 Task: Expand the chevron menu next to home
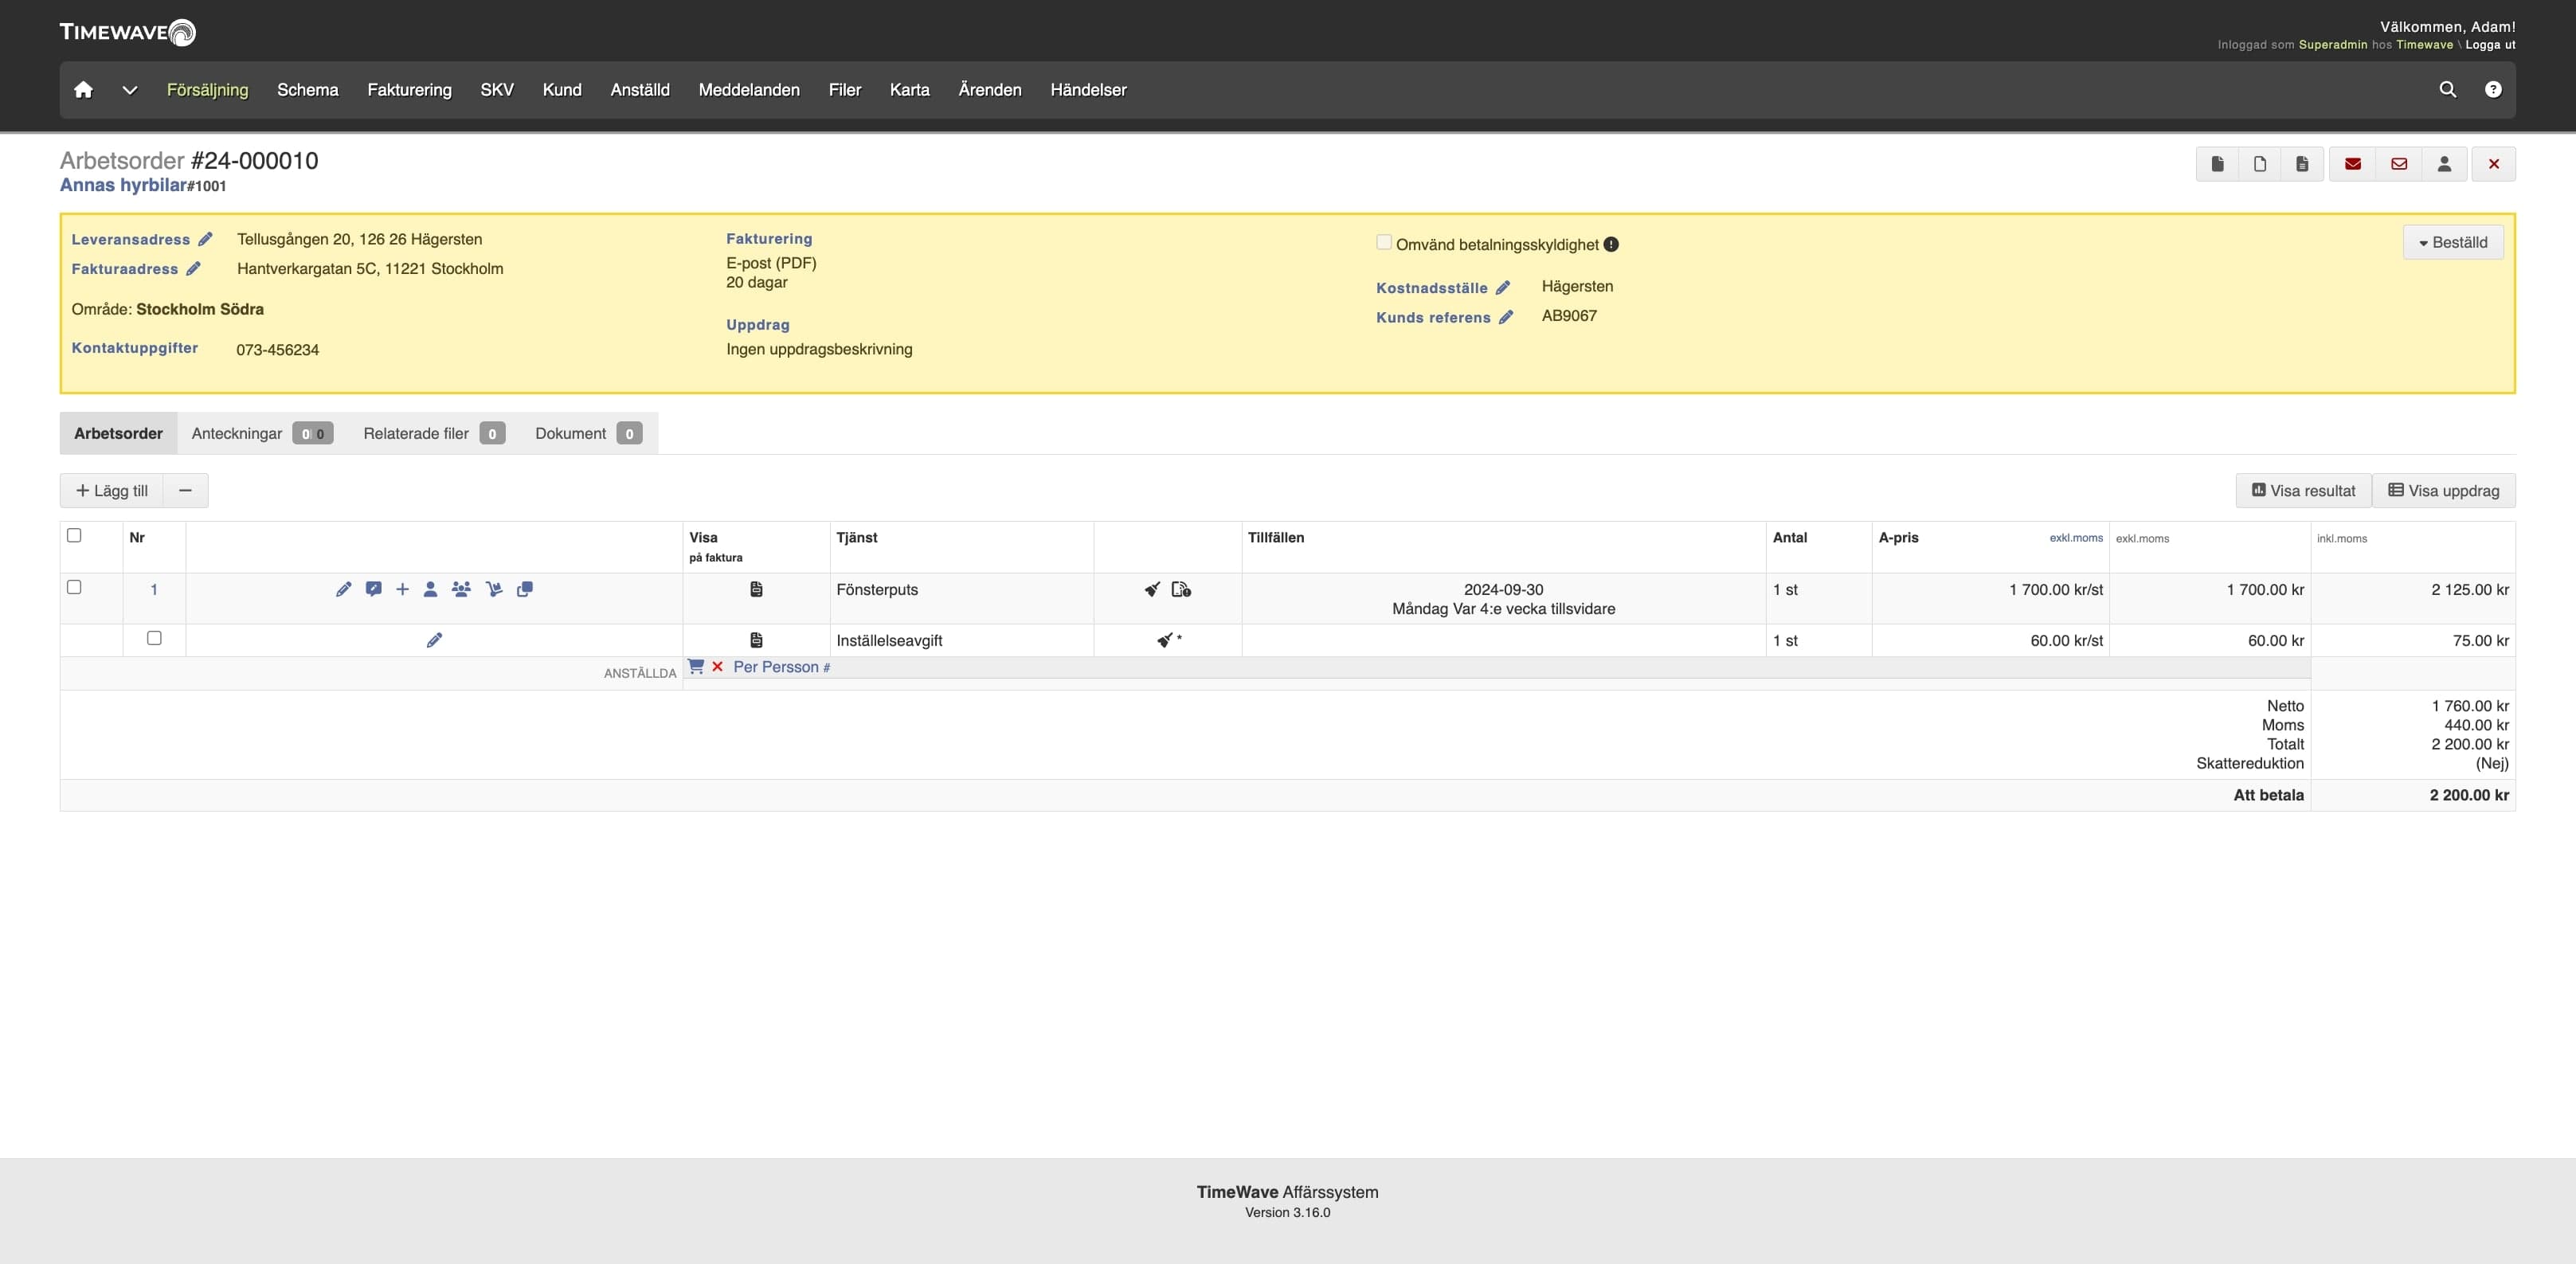coord(130,90)
